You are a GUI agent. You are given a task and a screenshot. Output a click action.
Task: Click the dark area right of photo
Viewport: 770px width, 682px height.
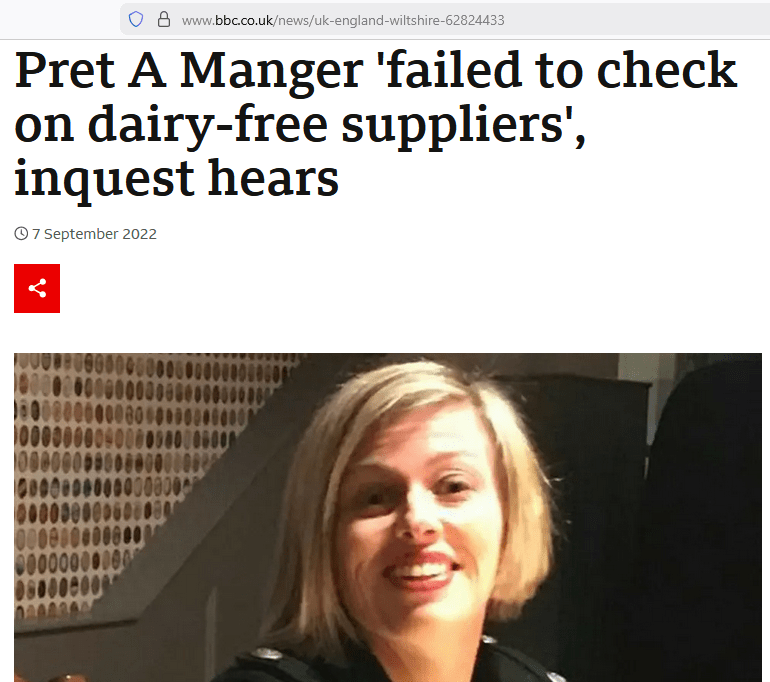[x=707, y=516]
